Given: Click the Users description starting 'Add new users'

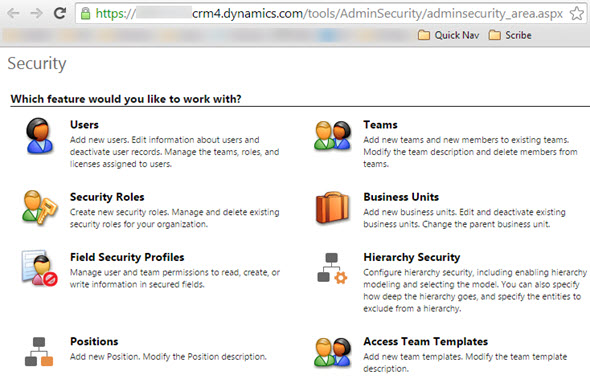Looking at the screenshot, I should click(x=175, y=152).
